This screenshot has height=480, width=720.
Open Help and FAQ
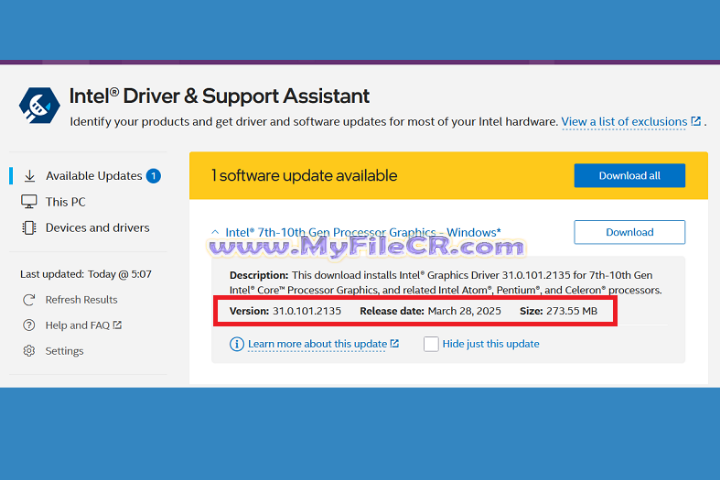tap(78, 325)
